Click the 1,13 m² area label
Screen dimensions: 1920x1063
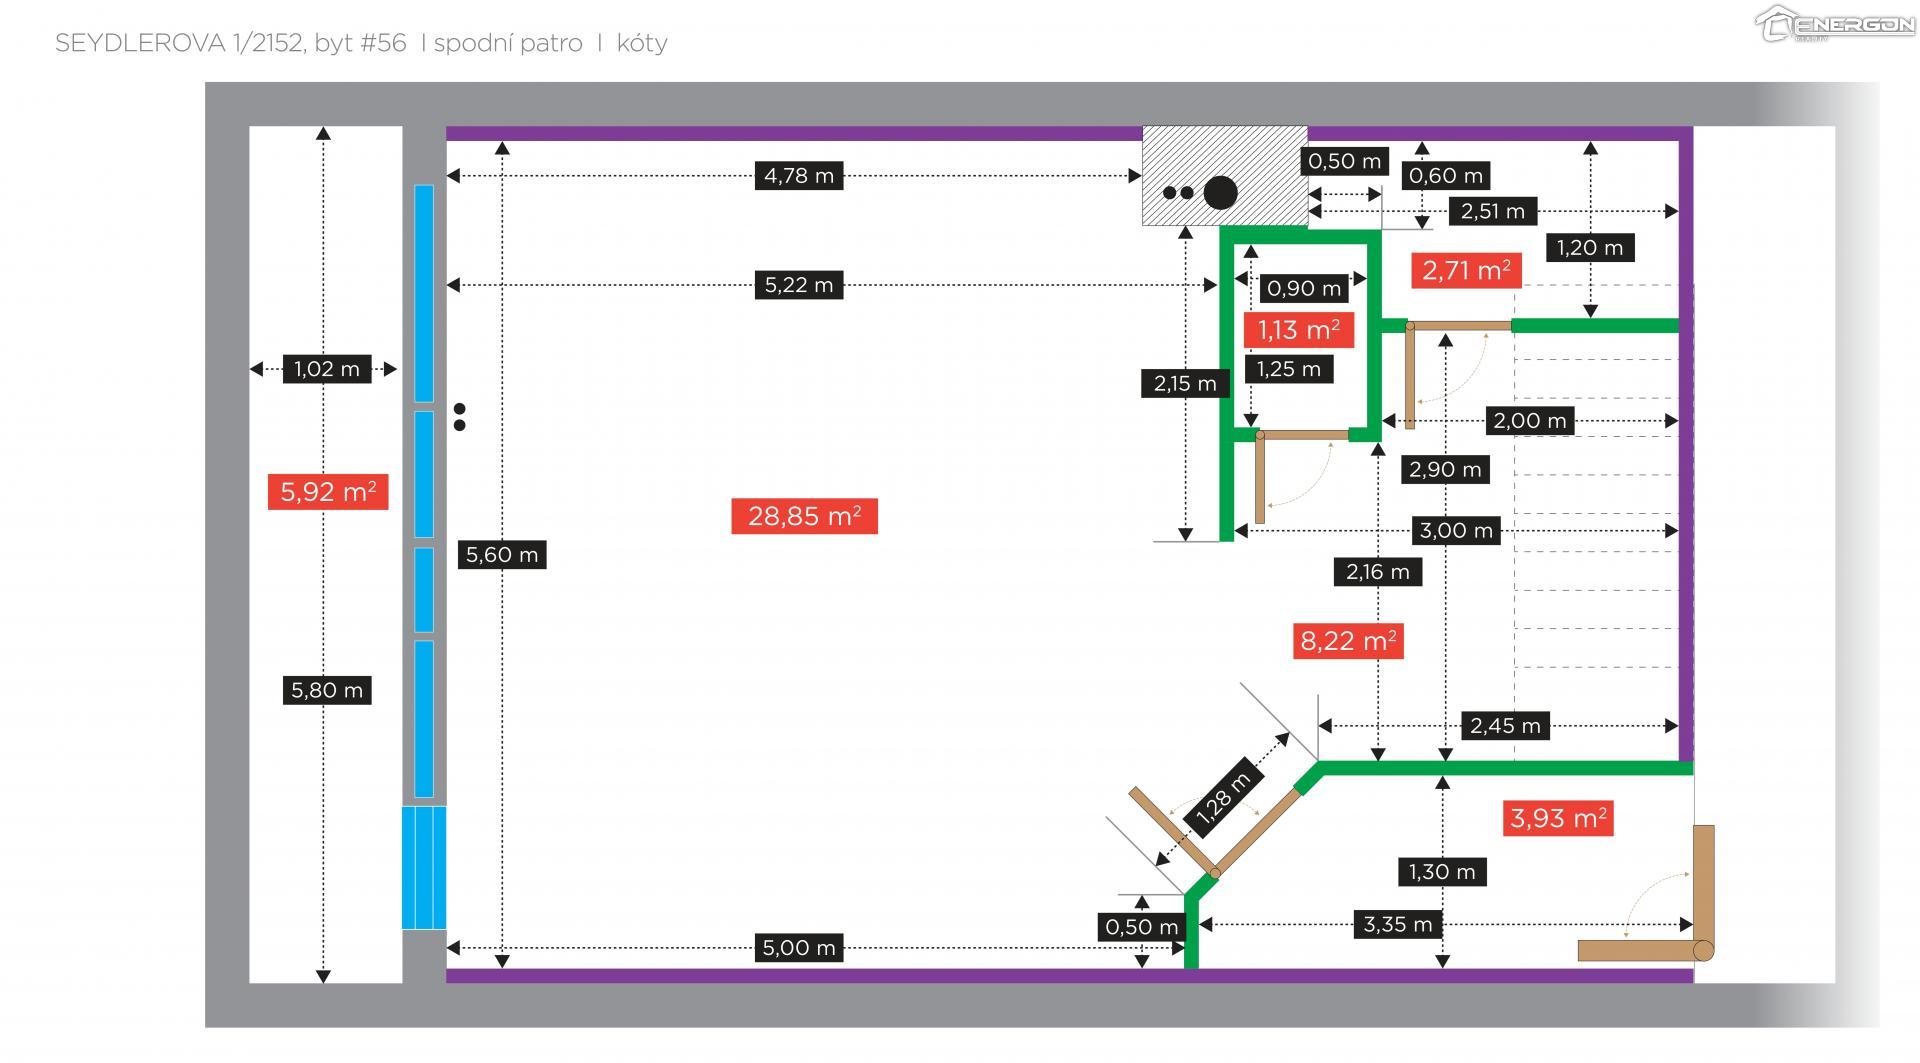(1298, 330)
